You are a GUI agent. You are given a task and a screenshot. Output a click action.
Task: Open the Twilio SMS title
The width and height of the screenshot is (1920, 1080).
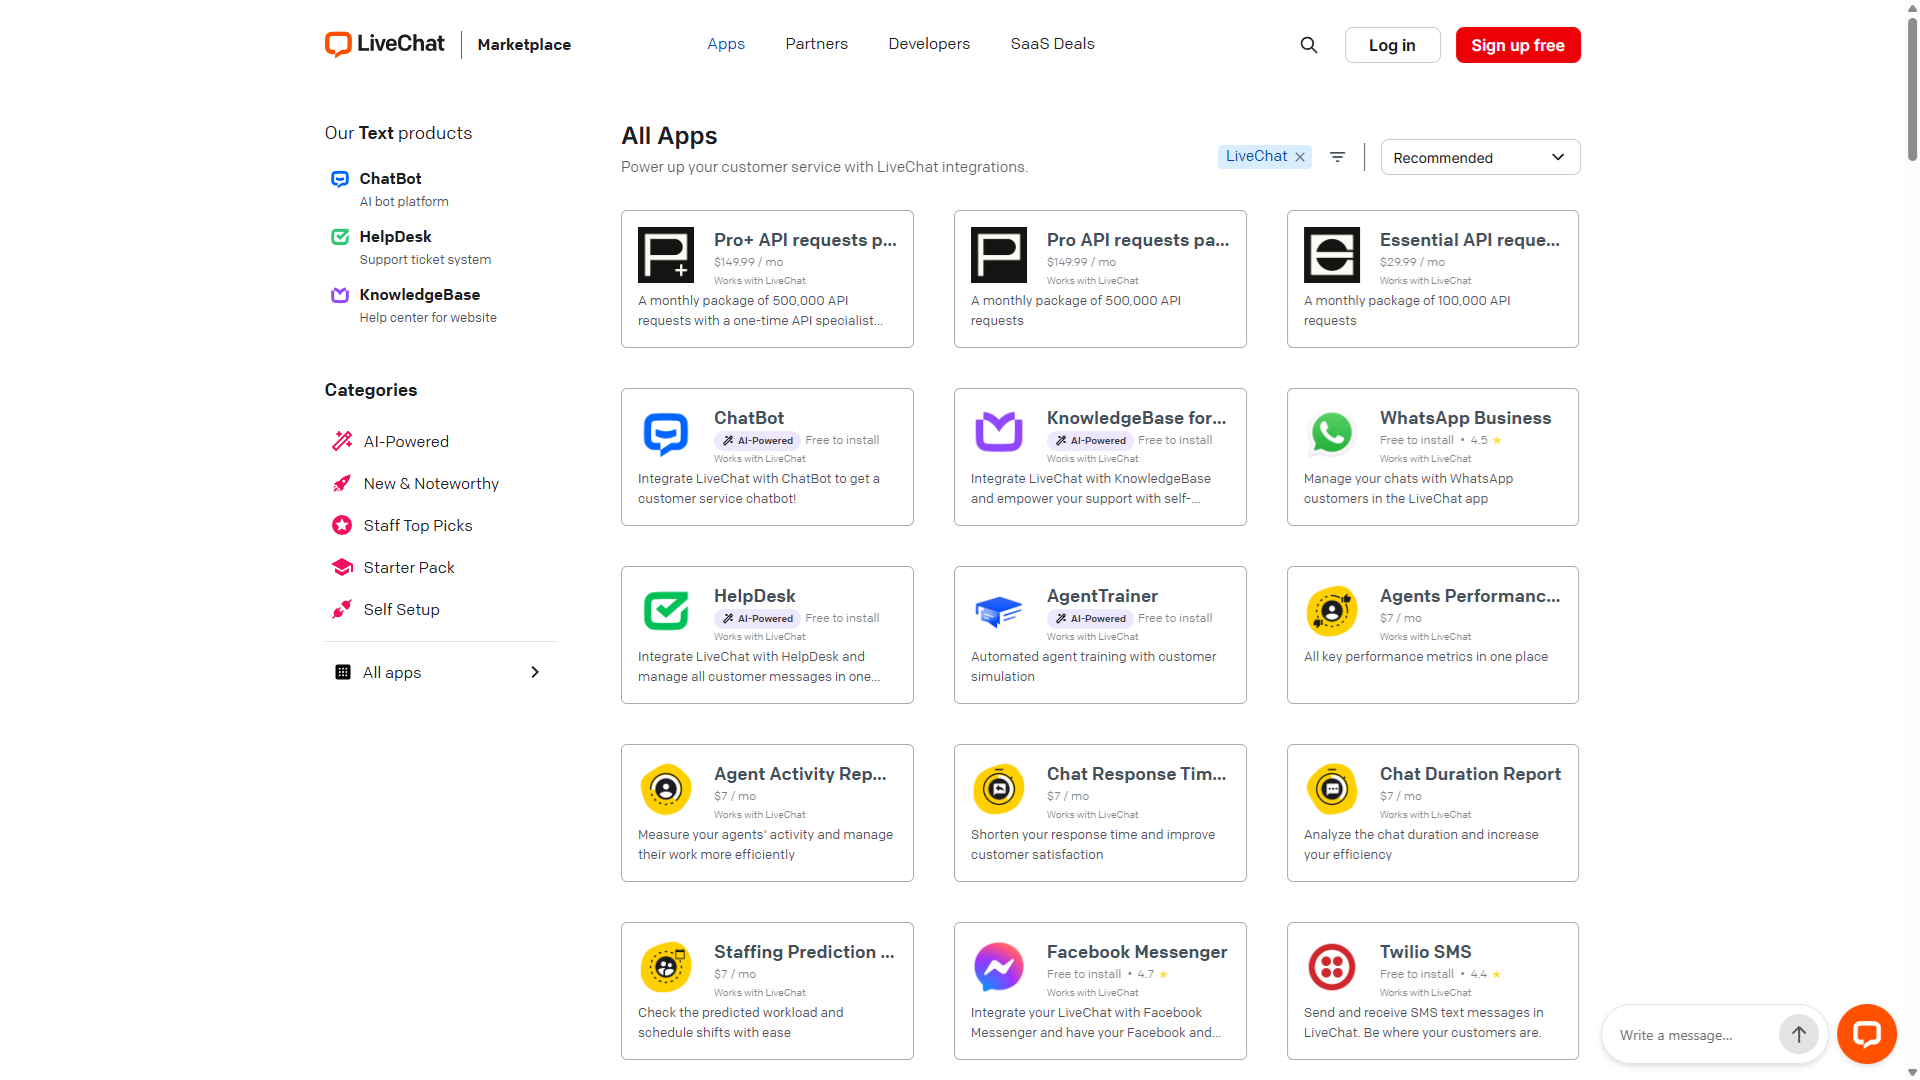click(x=1425, y=952)
